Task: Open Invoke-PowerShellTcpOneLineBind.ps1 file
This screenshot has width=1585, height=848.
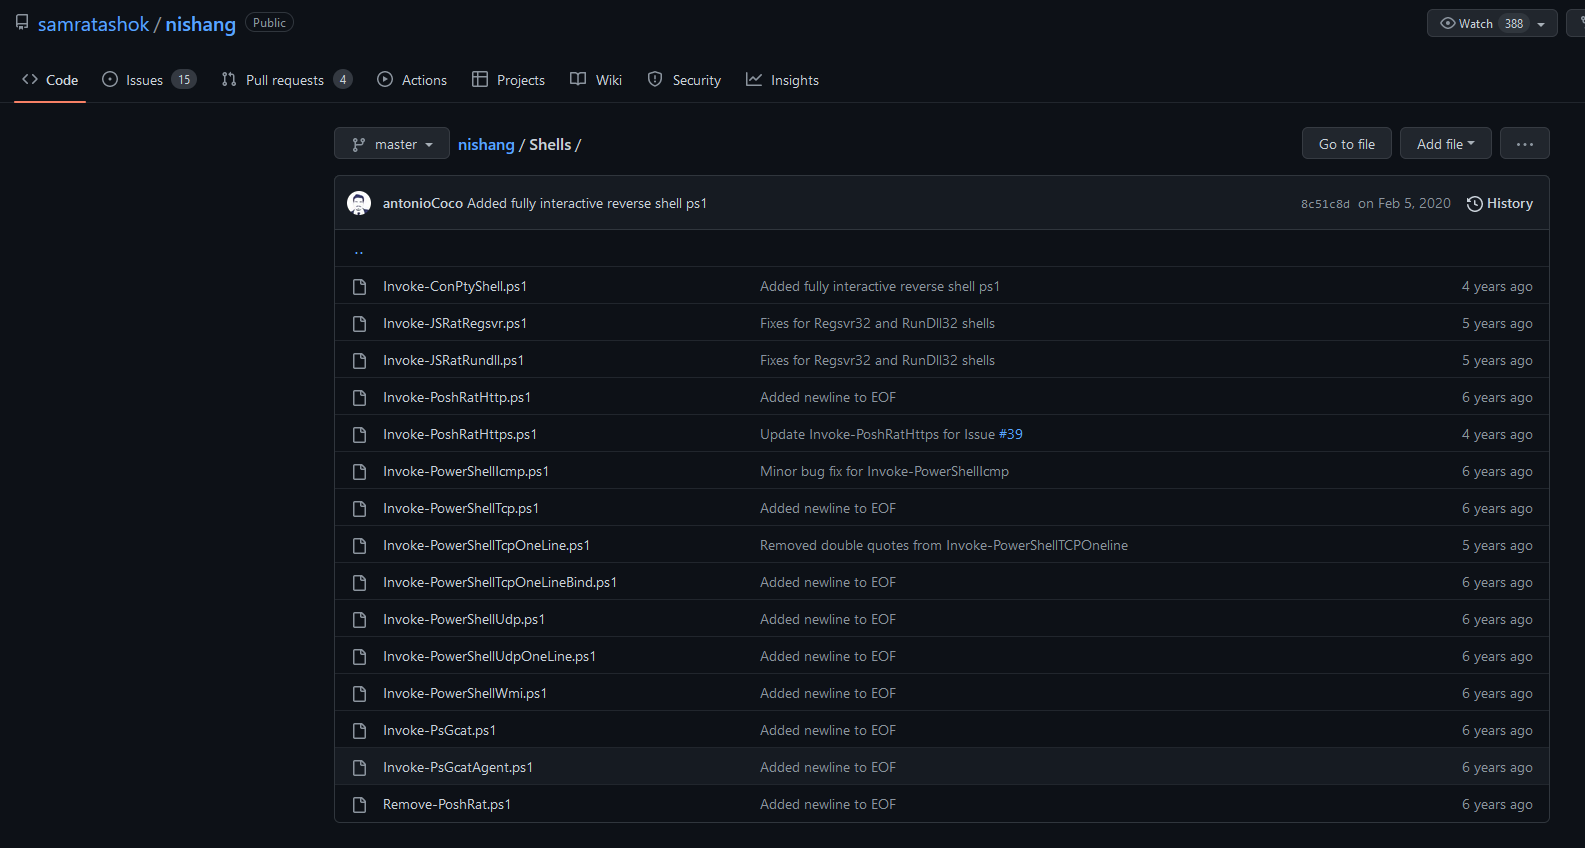Action: click(x=500, y=582)
